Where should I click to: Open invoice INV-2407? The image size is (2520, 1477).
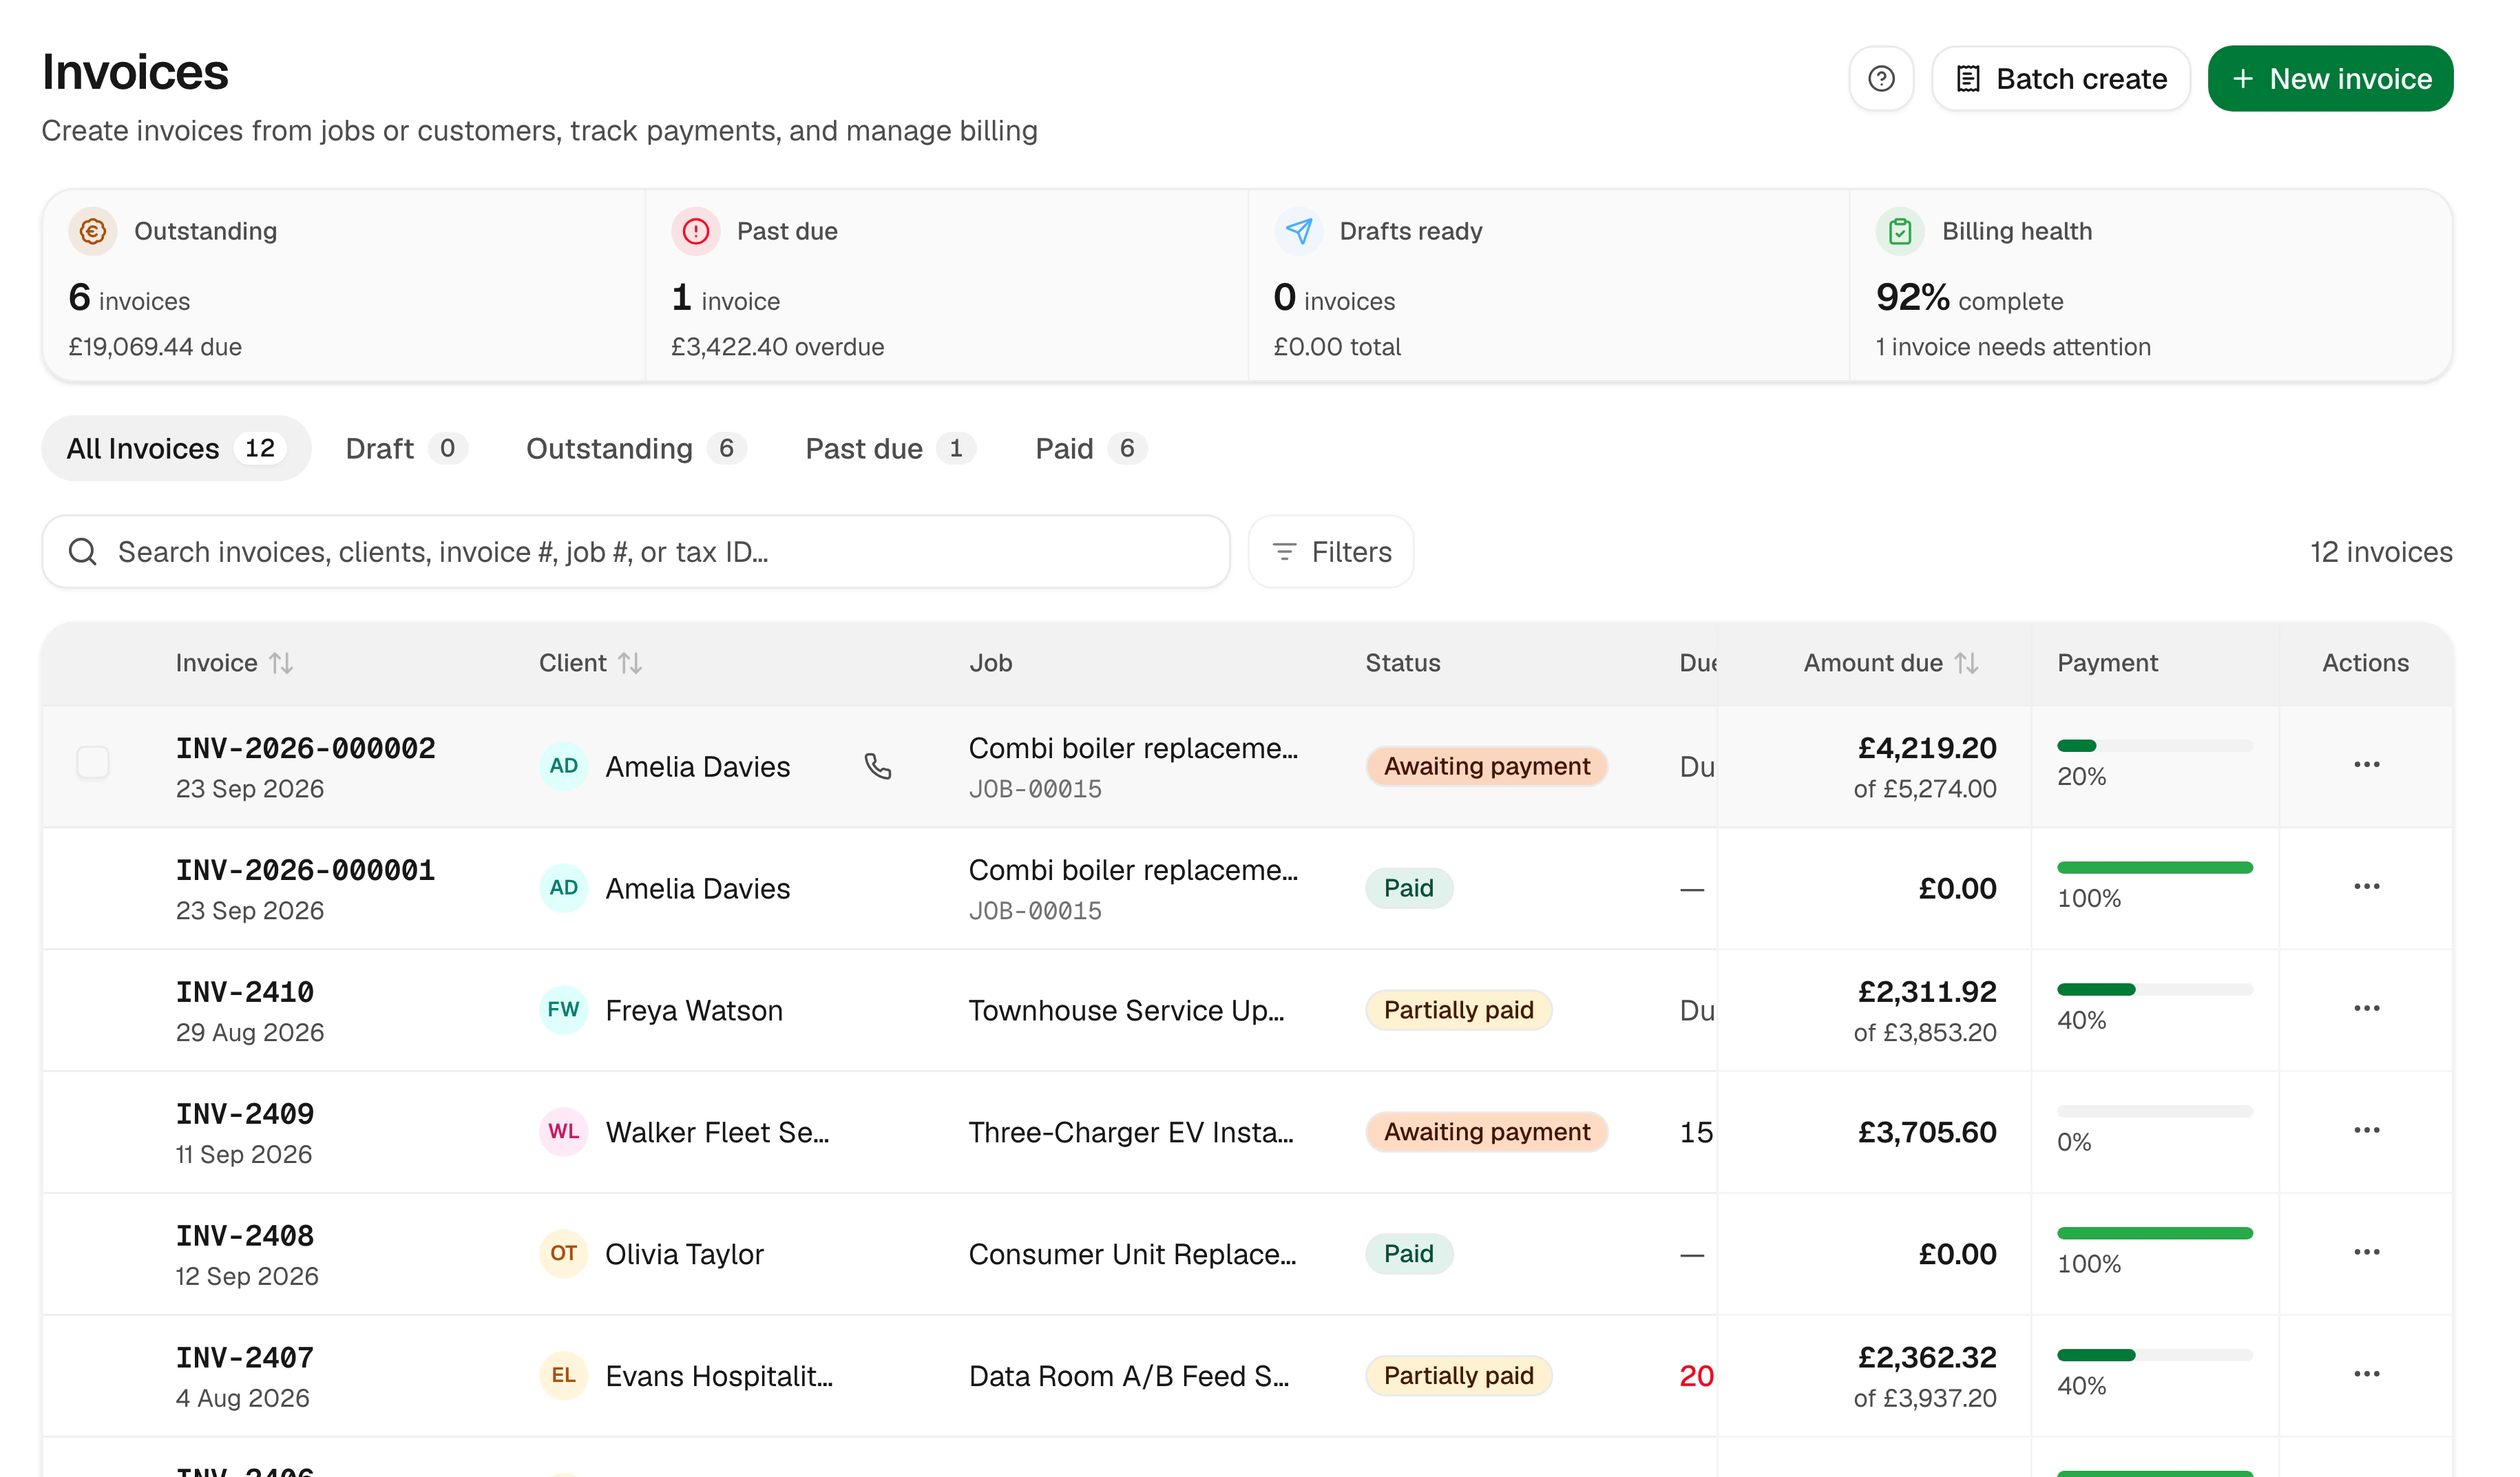pyautogui.click(x=245, y=1358)
